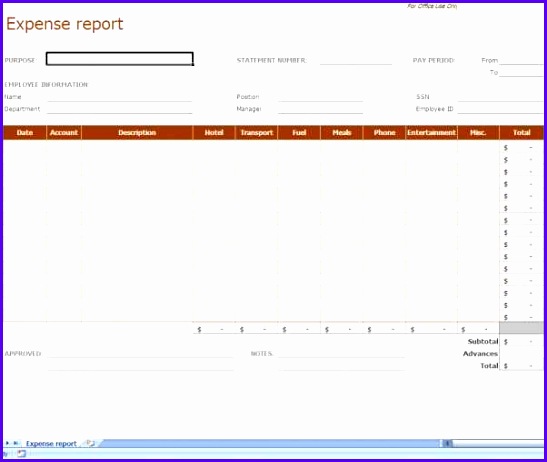This screenshot has width=547, height=462.
Task: Jump to the last sheet using the arrow
Action: coord(16,443)
